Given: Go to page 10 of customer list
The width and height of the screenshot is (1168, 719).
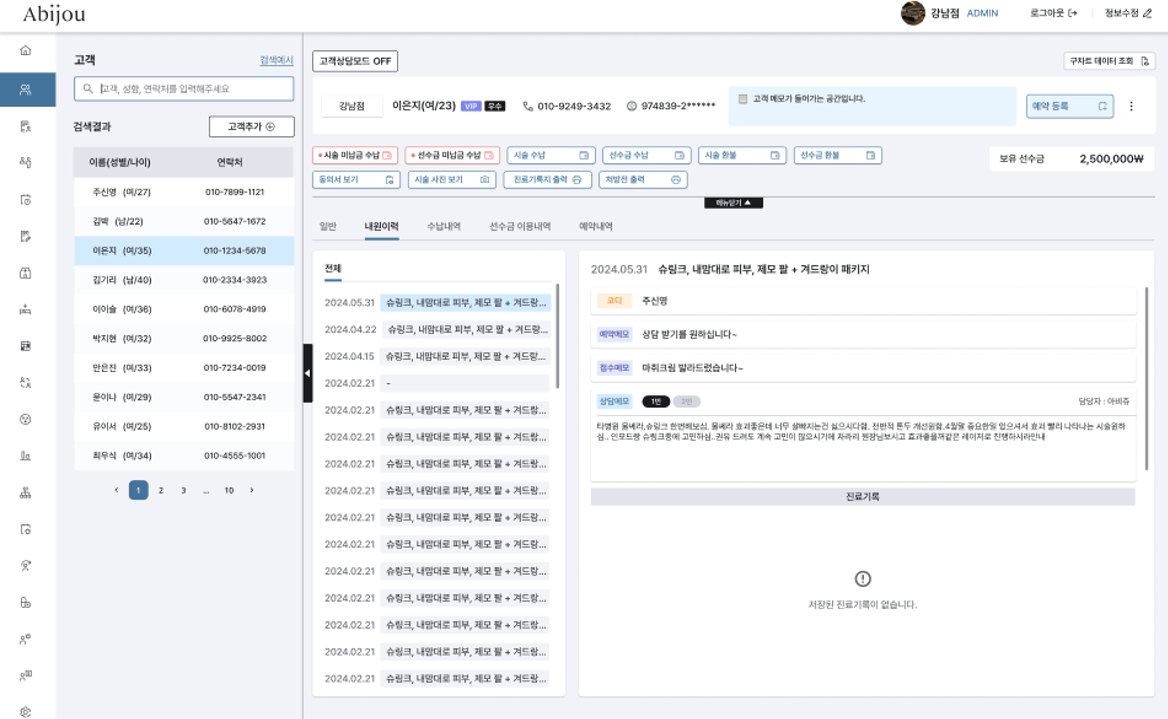Looking at the screenshot, I should (229, 490).
